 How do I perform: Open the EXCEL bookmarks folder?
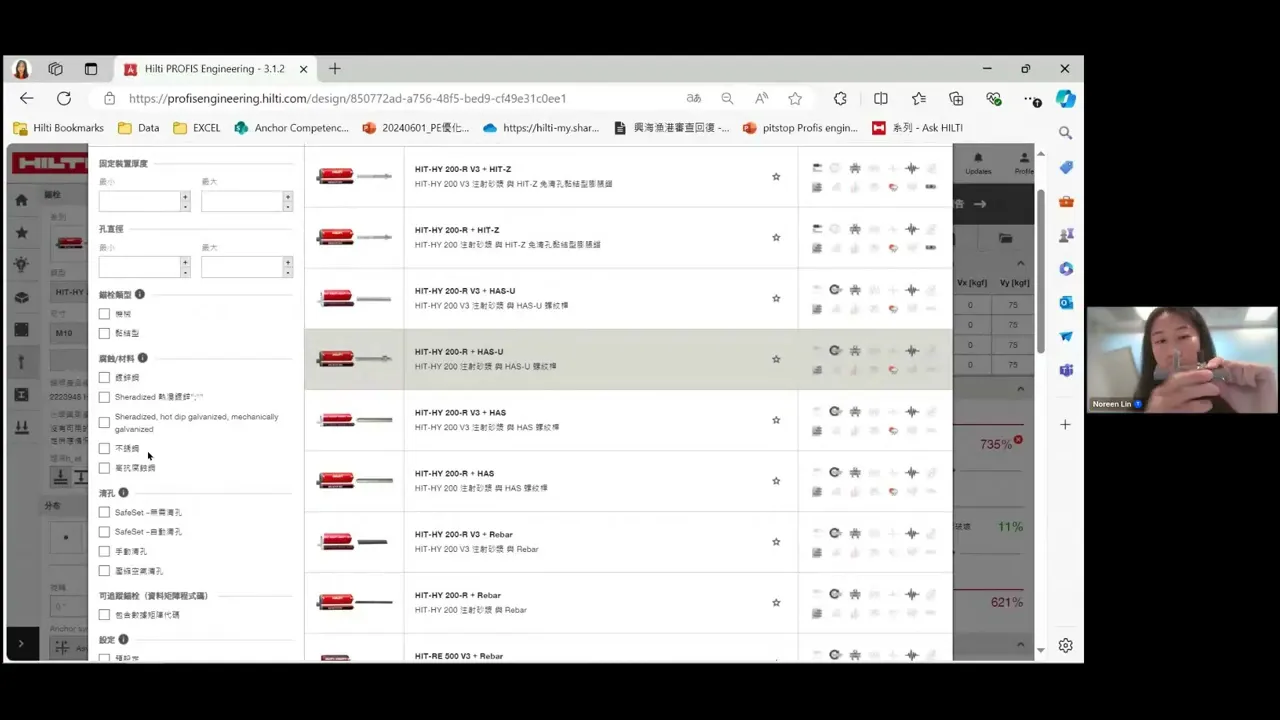(x=197, y=128)
